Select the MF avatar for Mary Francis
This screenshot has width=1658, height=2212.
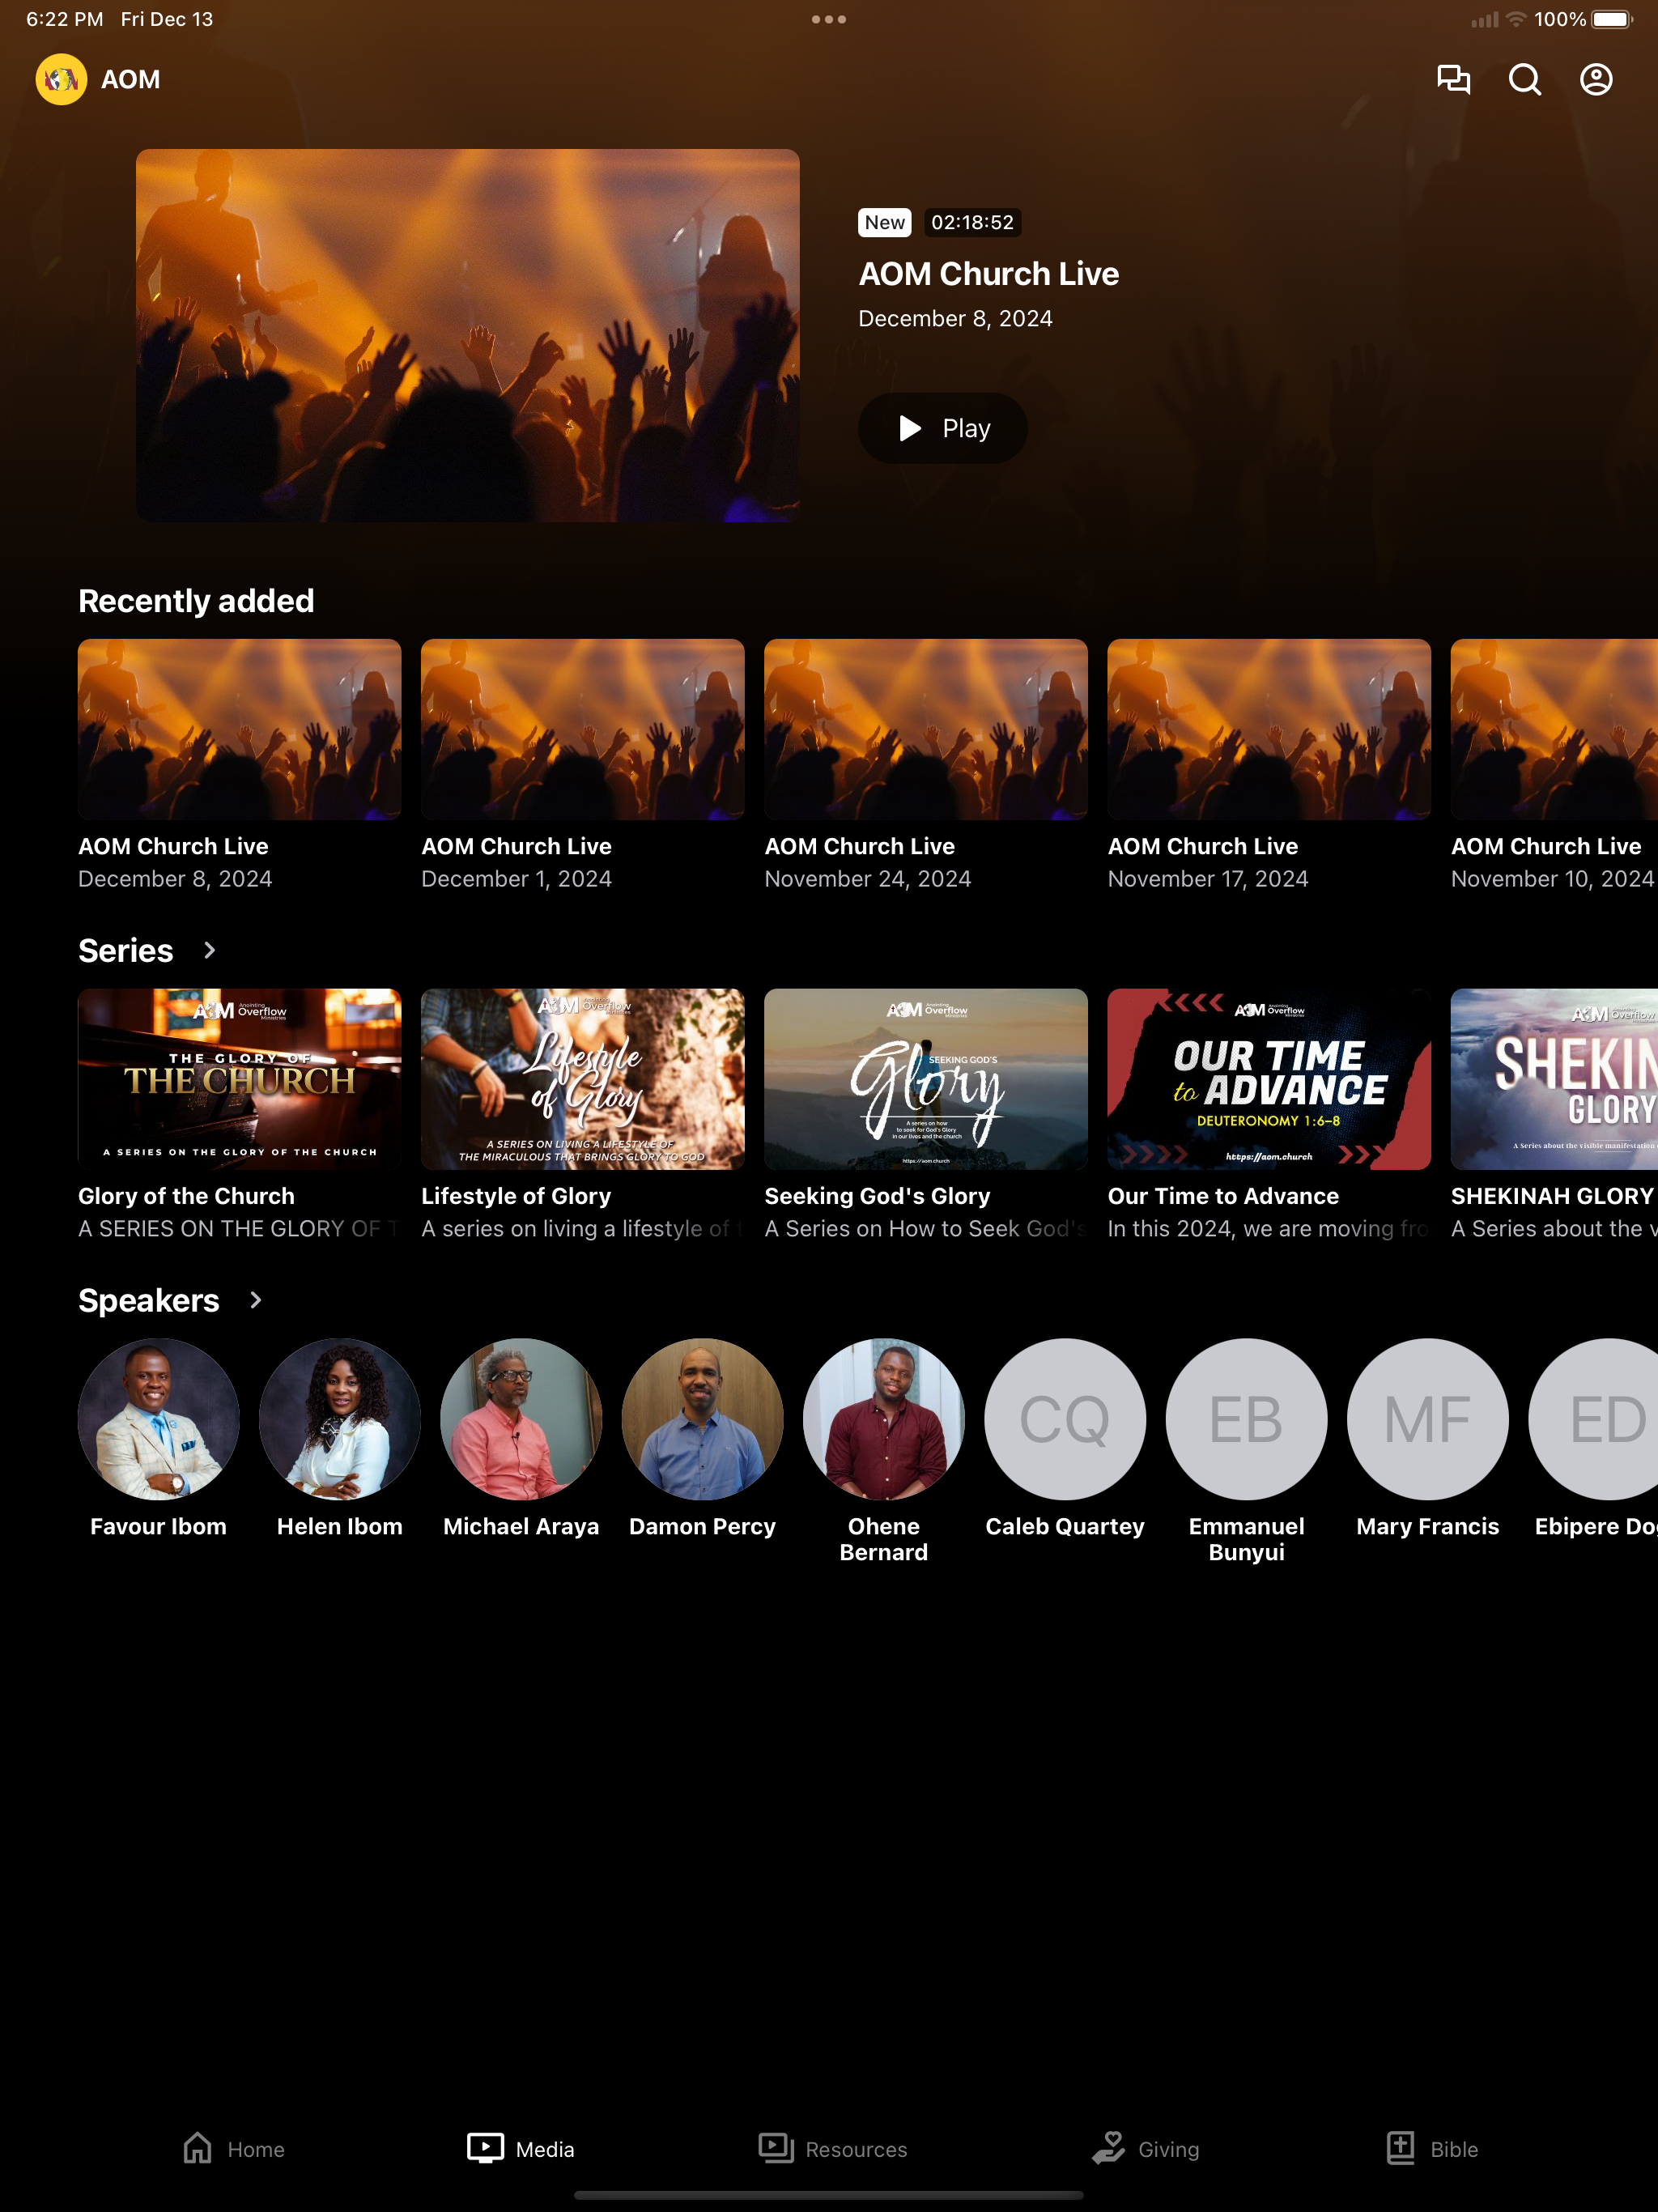click(1428, 1419)
